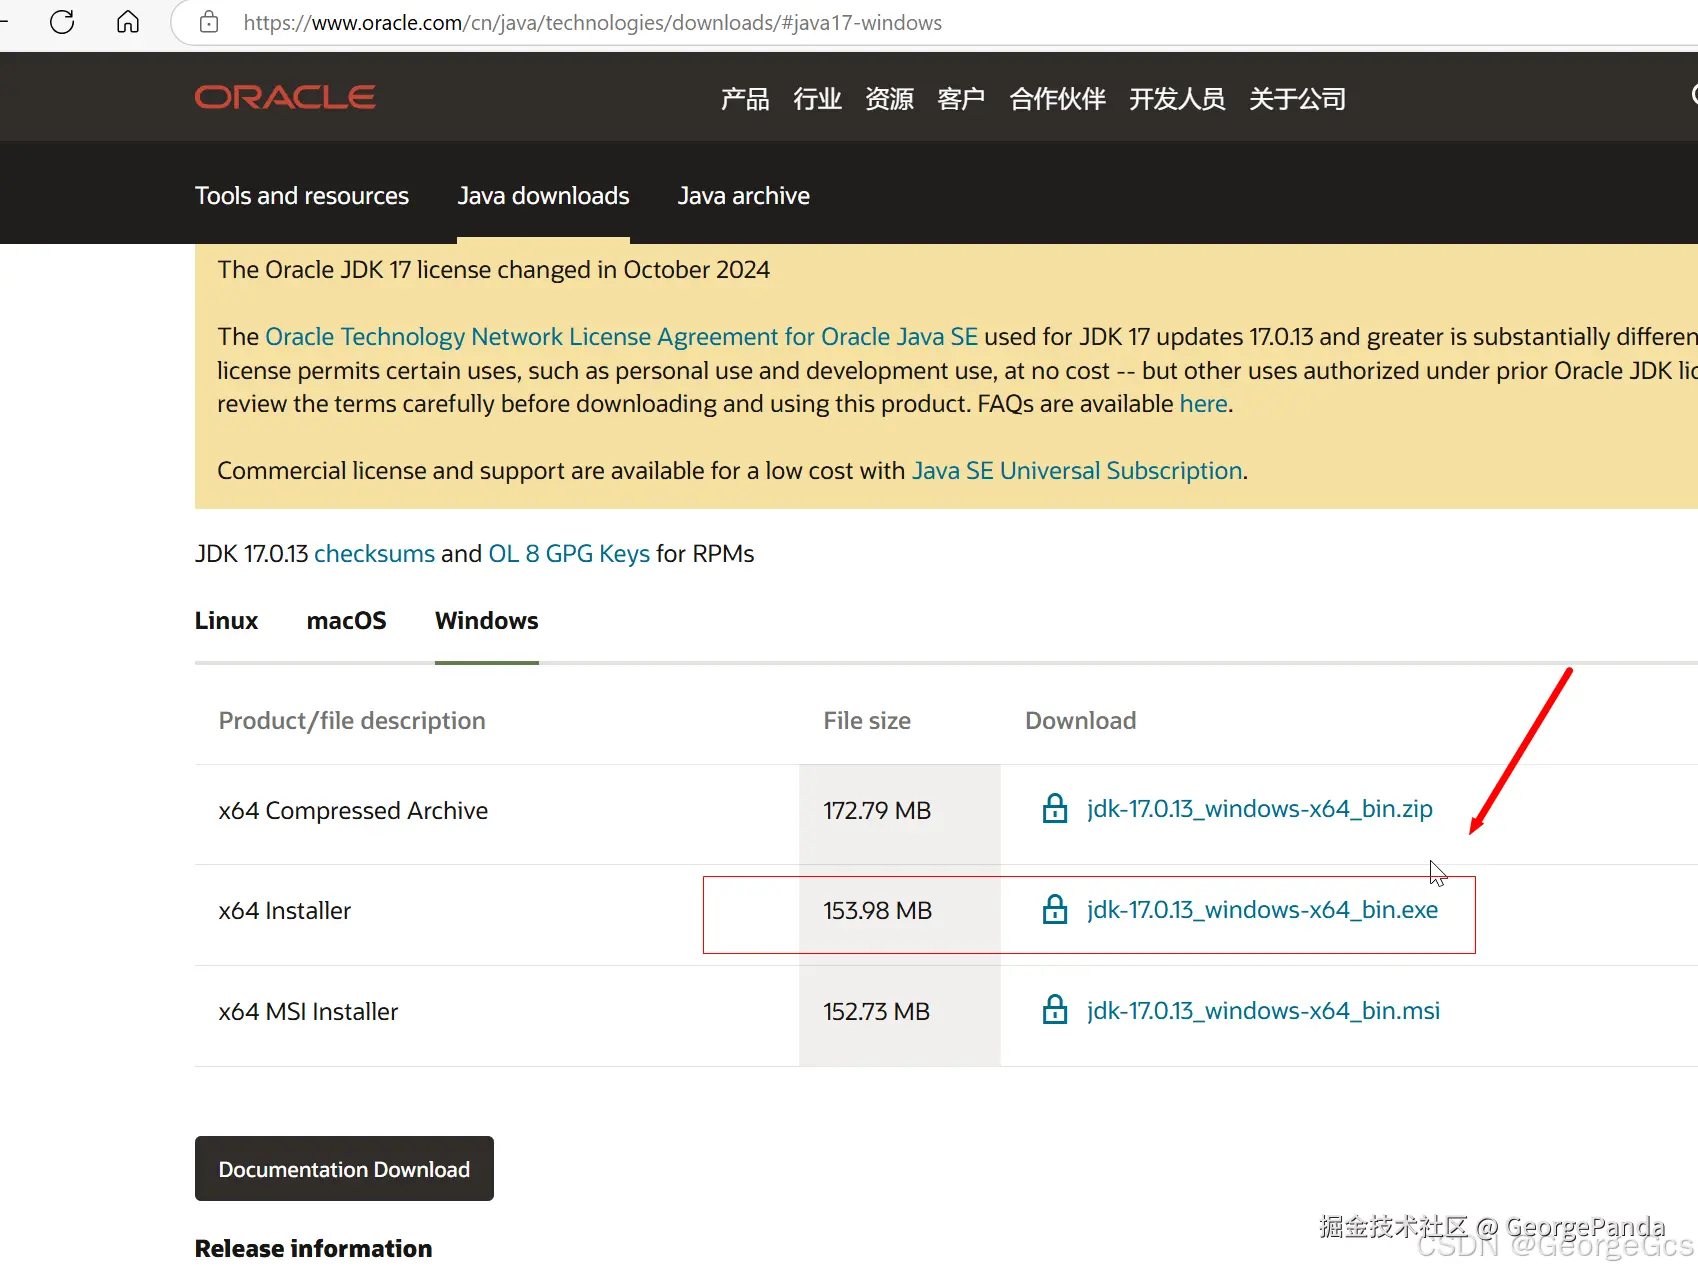
Task: Follow the FAQs 'here' link
Action: 1203,404
